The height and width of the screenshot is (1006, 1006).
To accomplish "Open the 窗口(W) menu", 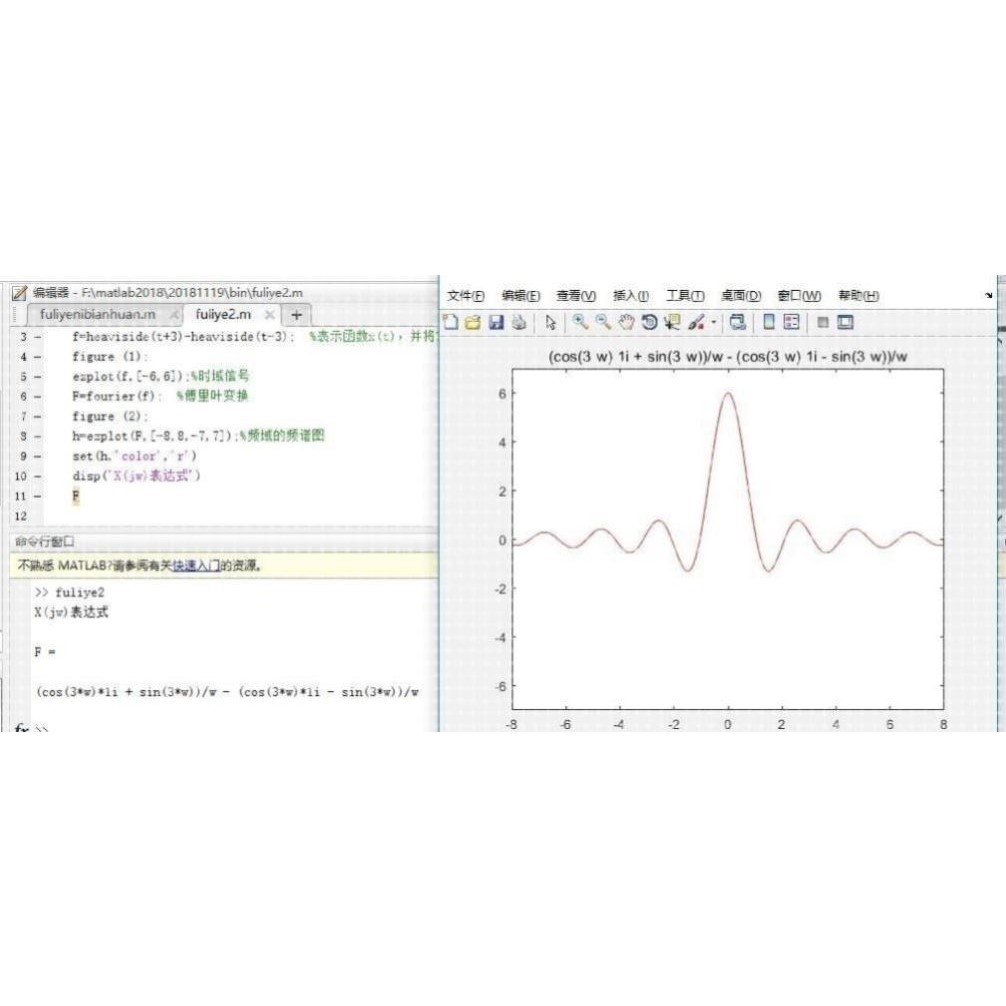I will click(x=799, y=296).
